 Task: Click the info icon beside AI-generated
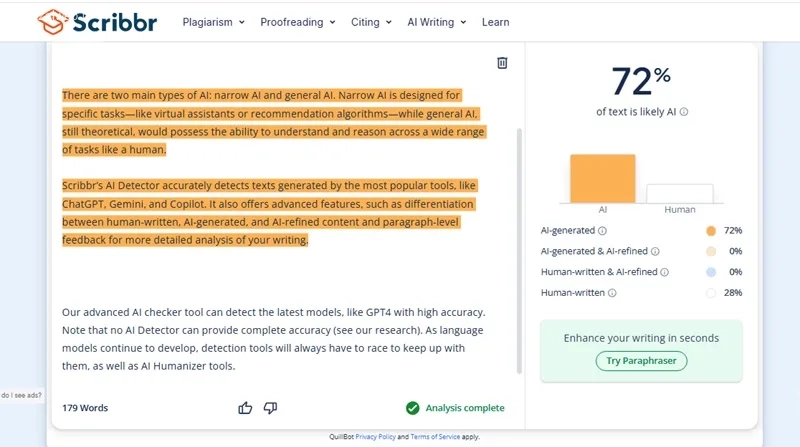pyautogui.click(x=602, y=231)
